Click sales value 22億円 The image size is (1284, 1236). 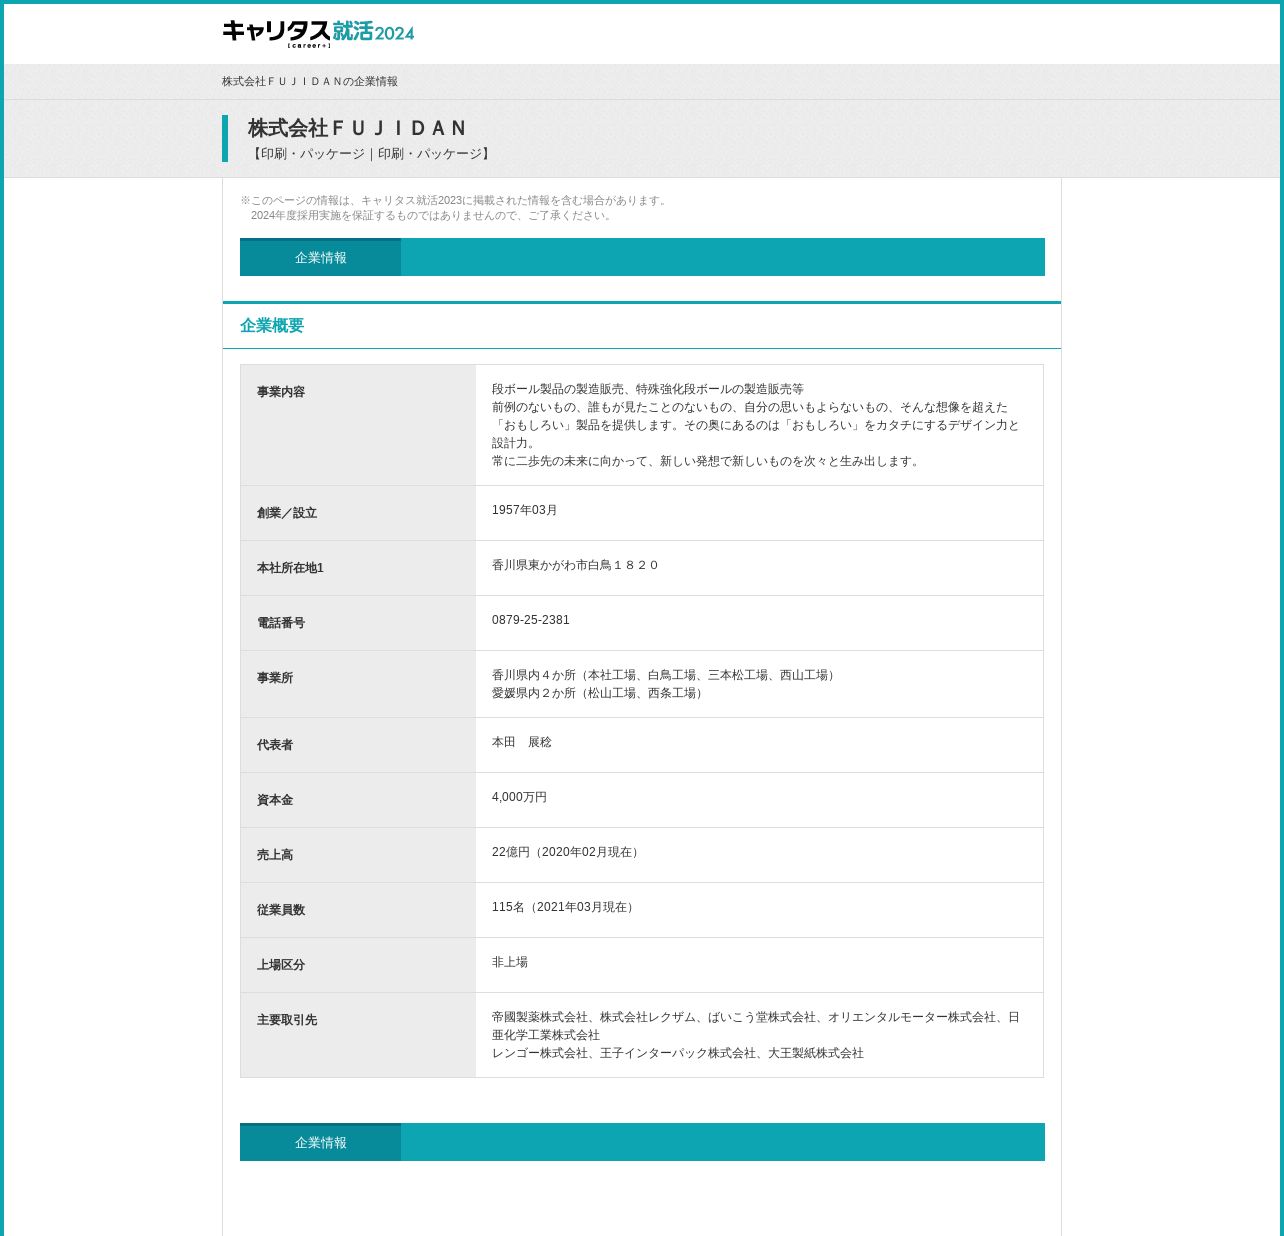(567, 852)
